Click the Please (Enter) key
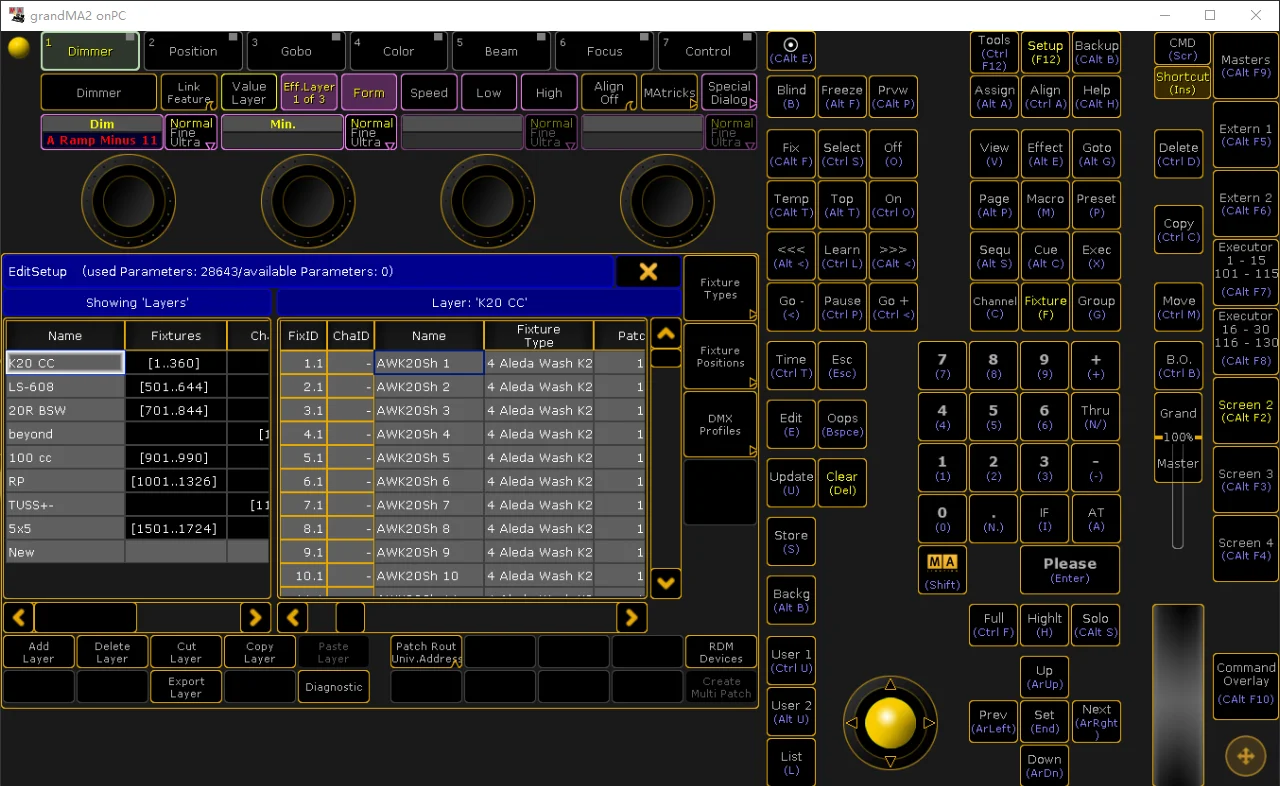Image resolution: width=1280 pixels, height=786 pixels. 1070,570
